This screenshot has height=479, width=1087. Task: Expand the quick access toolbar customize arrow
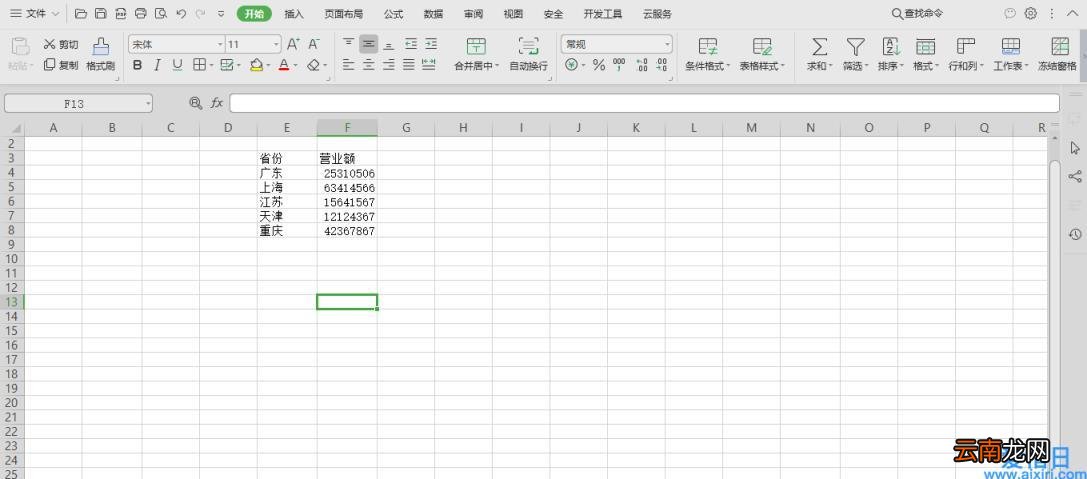click(x=221, y=13)
